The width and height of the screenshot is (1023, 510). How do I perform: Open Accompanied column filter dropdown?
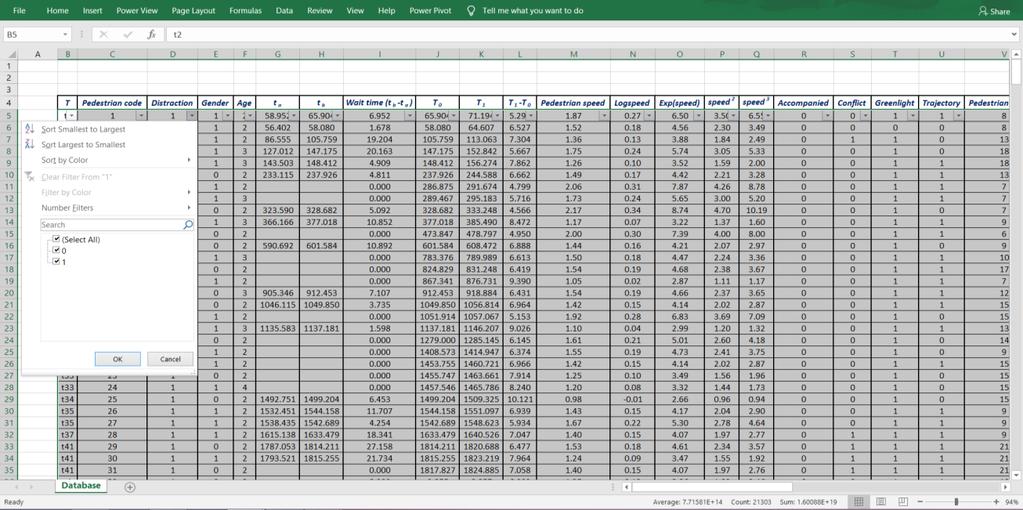click(x=827, y=115)
